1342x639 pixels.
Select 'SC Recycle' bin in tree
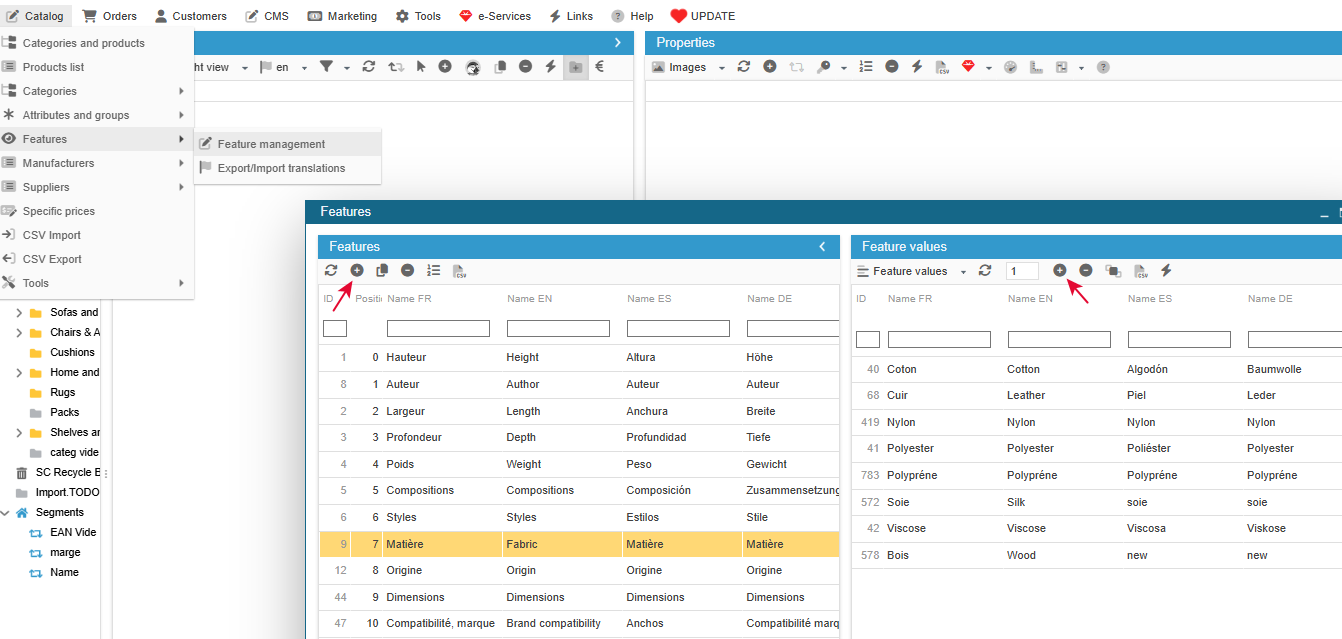click(67, 472)
